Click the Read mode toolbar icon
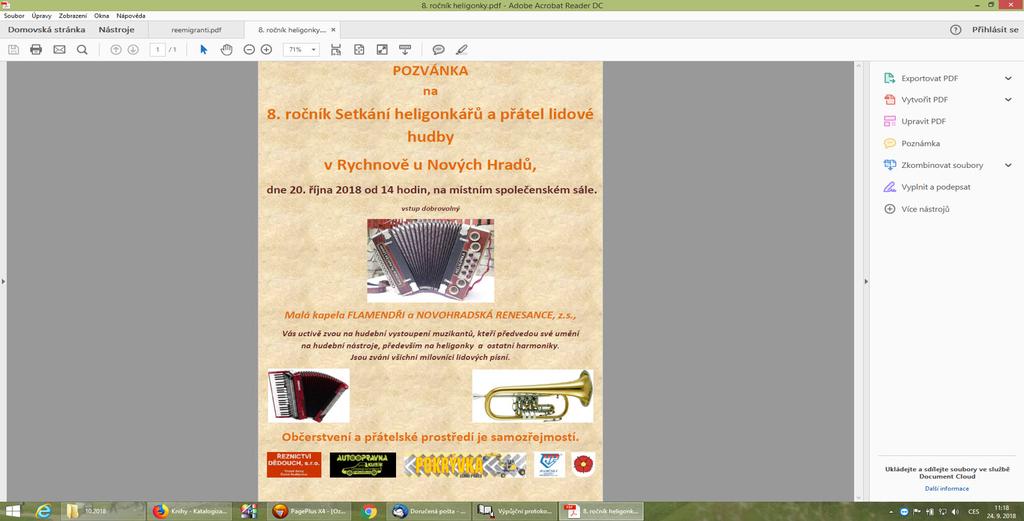Screen dimensions: 1024x521 click(x=405, y=50)
